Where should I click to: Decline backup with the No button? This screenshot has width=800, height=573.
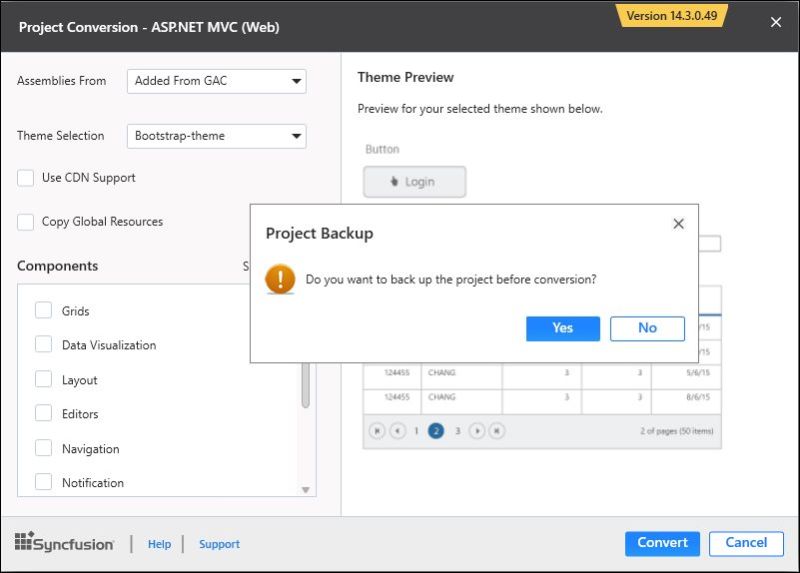click(x=647, y=328)
